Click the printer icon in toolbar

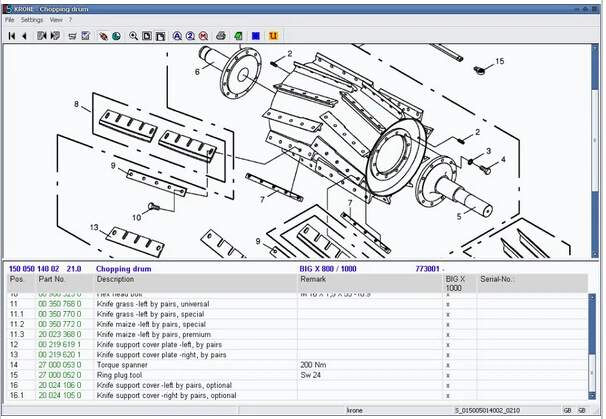pos(221,36)
